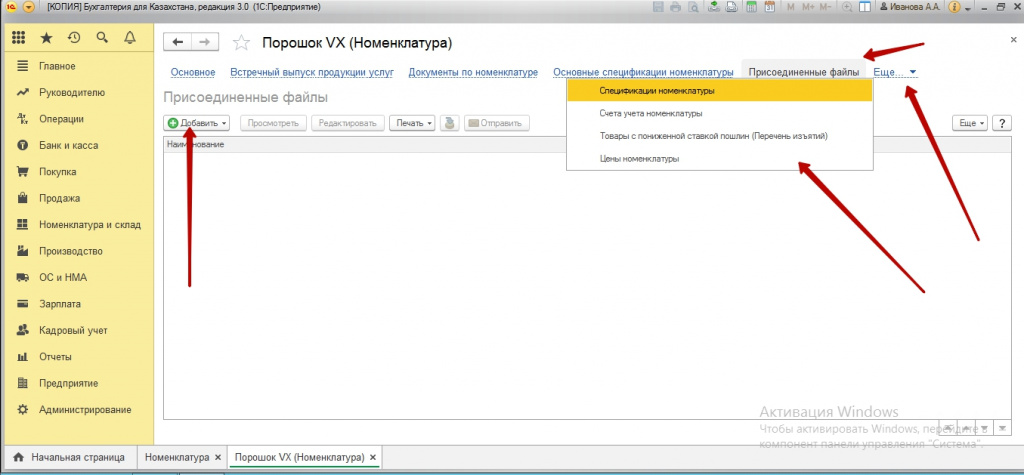Close the Номенклатура bottom tab

218,457
